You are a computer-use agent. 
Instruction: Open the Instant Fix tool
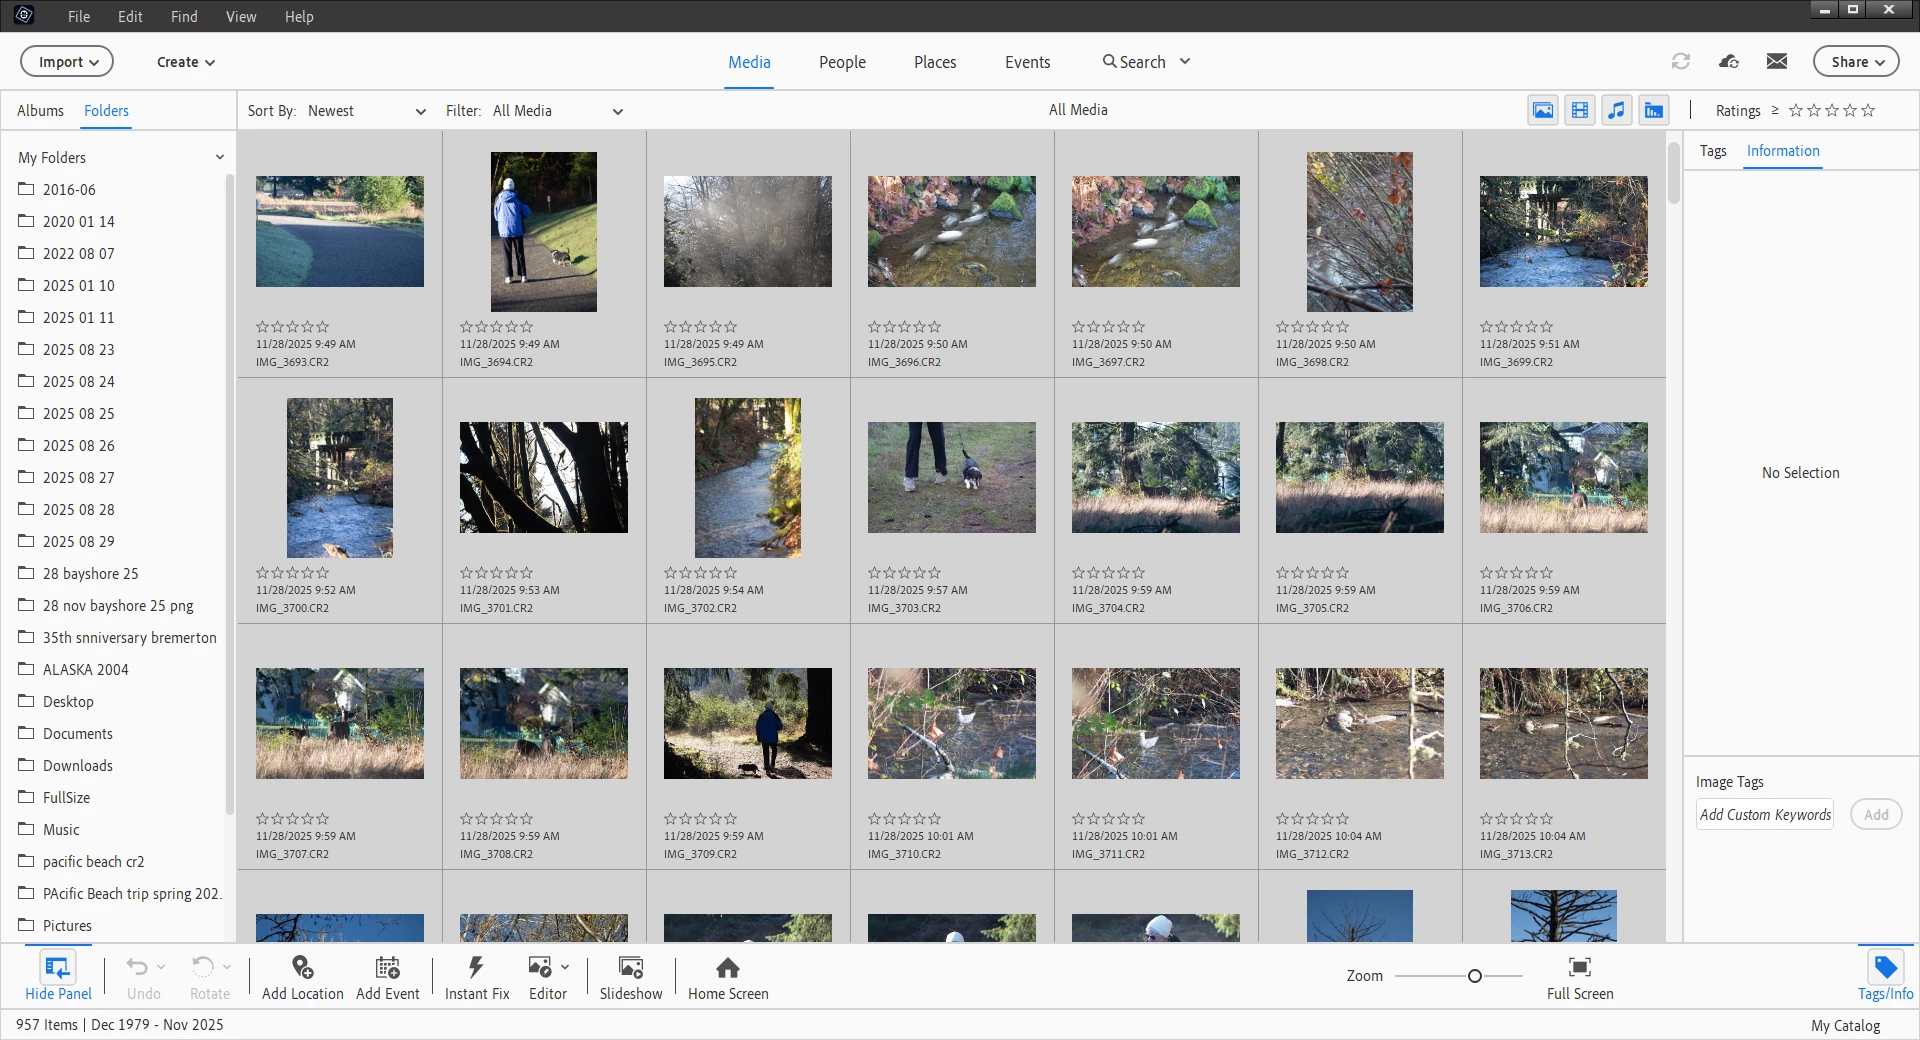pyautogui.click(x=477, y=977)
